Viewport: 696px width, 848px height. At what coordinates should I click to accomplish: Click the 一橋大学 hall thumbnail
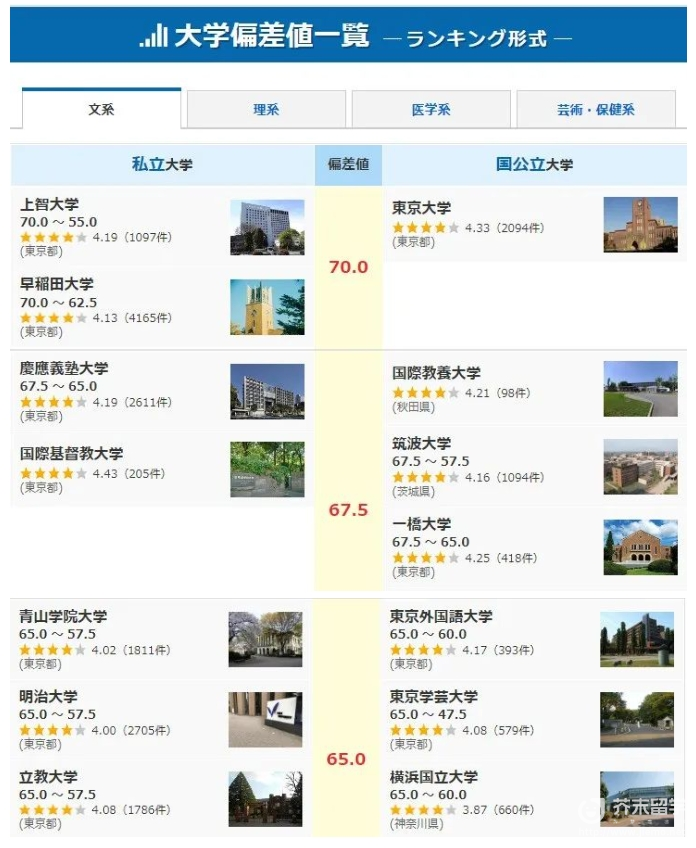click(x=640, y=547)
